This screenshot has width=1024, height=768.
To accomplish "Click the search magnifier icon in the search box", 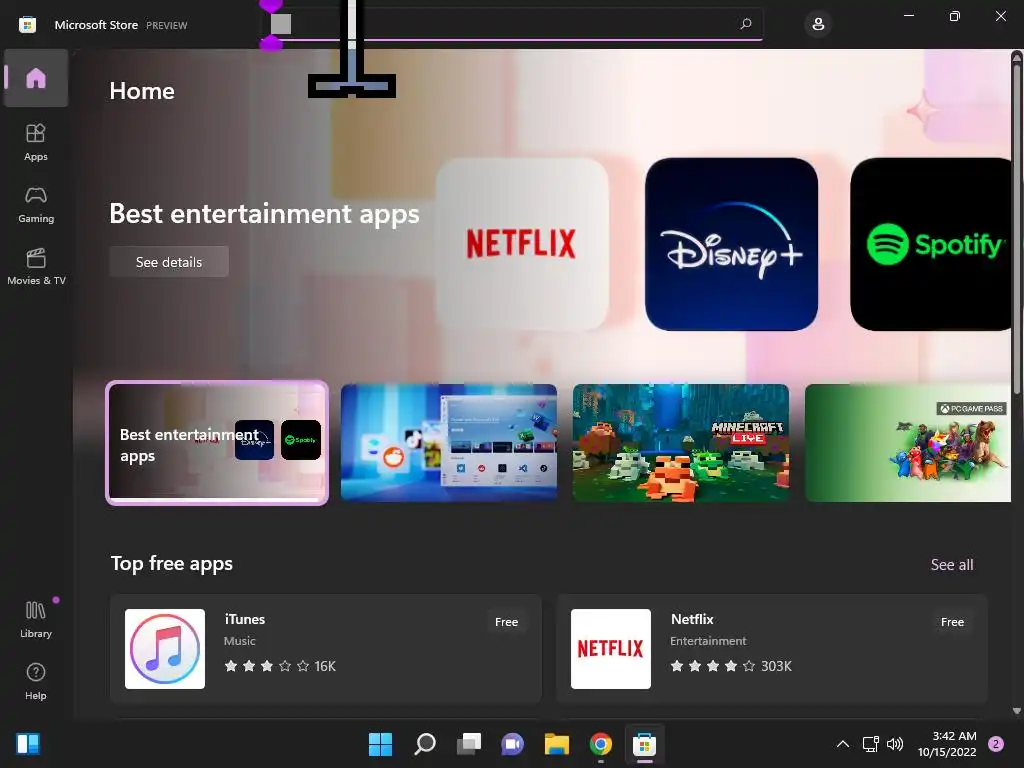I will coord(746,24).
